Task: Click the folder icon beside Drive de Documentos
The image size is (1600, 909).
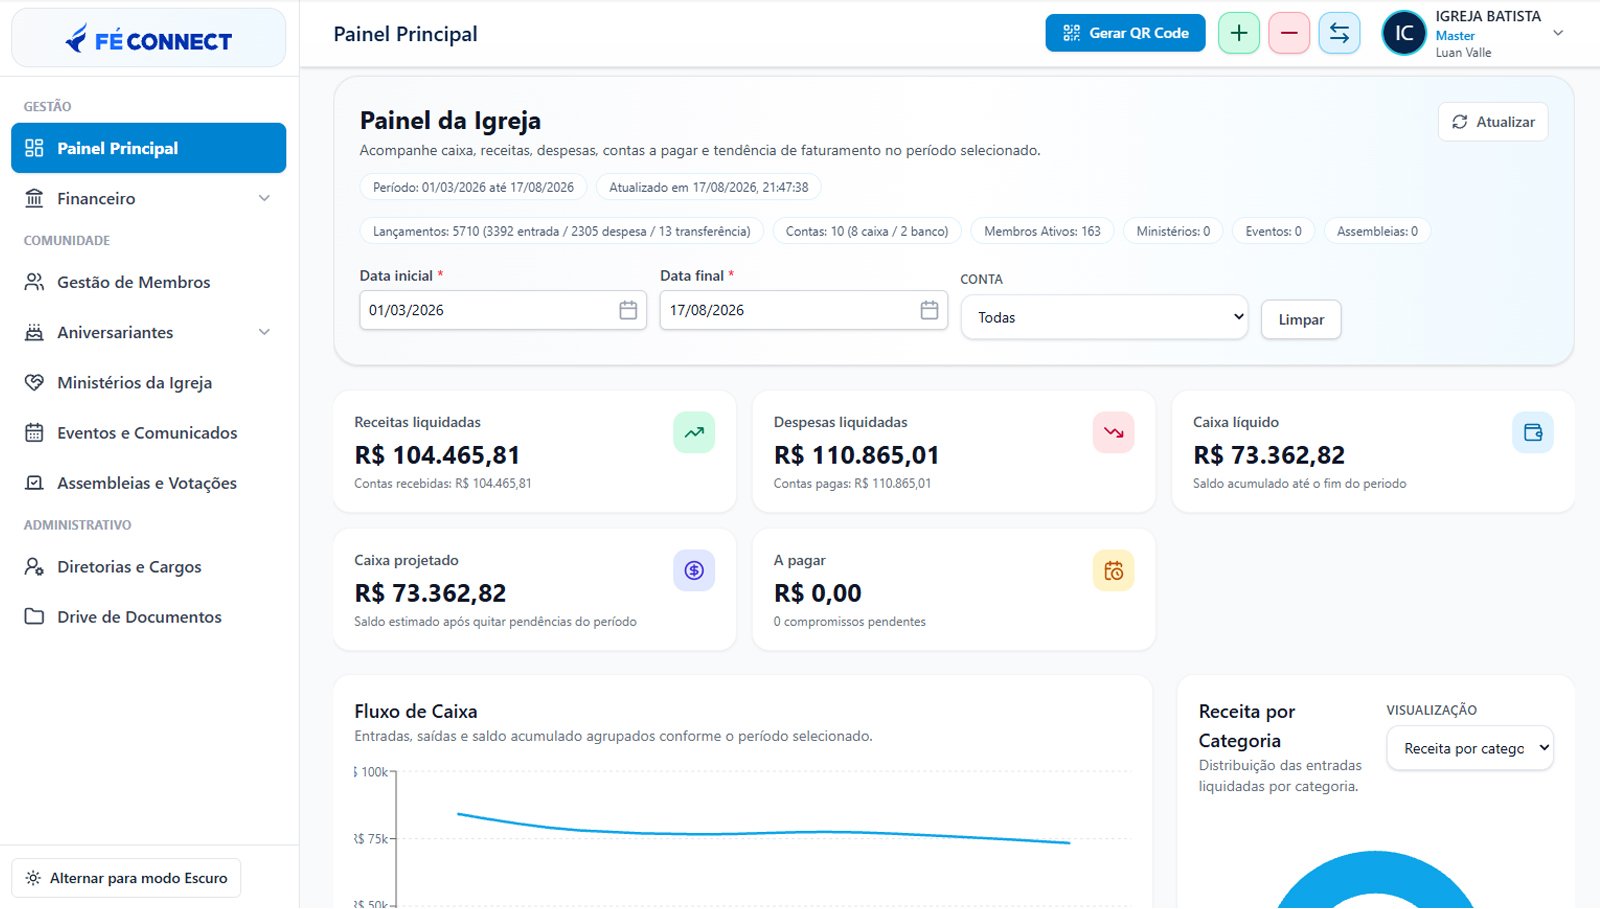Action: [34, 617]
